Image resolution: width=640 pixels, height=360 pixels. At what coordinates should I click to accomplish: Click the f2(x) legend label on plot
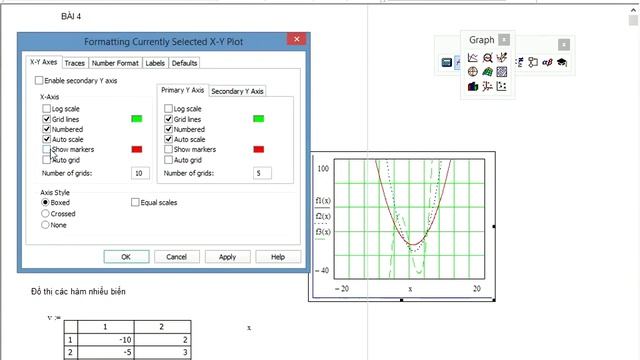point(323,216)
